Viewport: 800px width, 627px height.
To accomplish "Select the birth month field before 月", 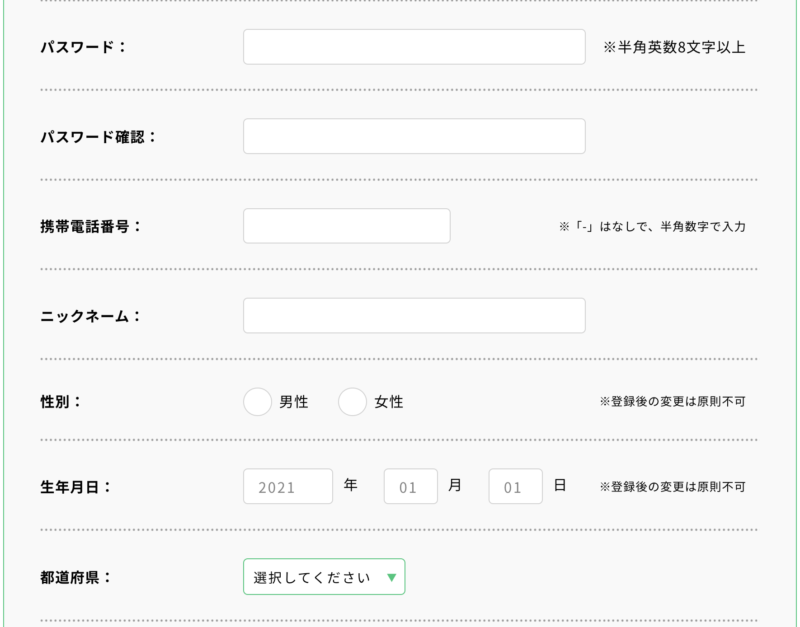I will tap(410, 487).
